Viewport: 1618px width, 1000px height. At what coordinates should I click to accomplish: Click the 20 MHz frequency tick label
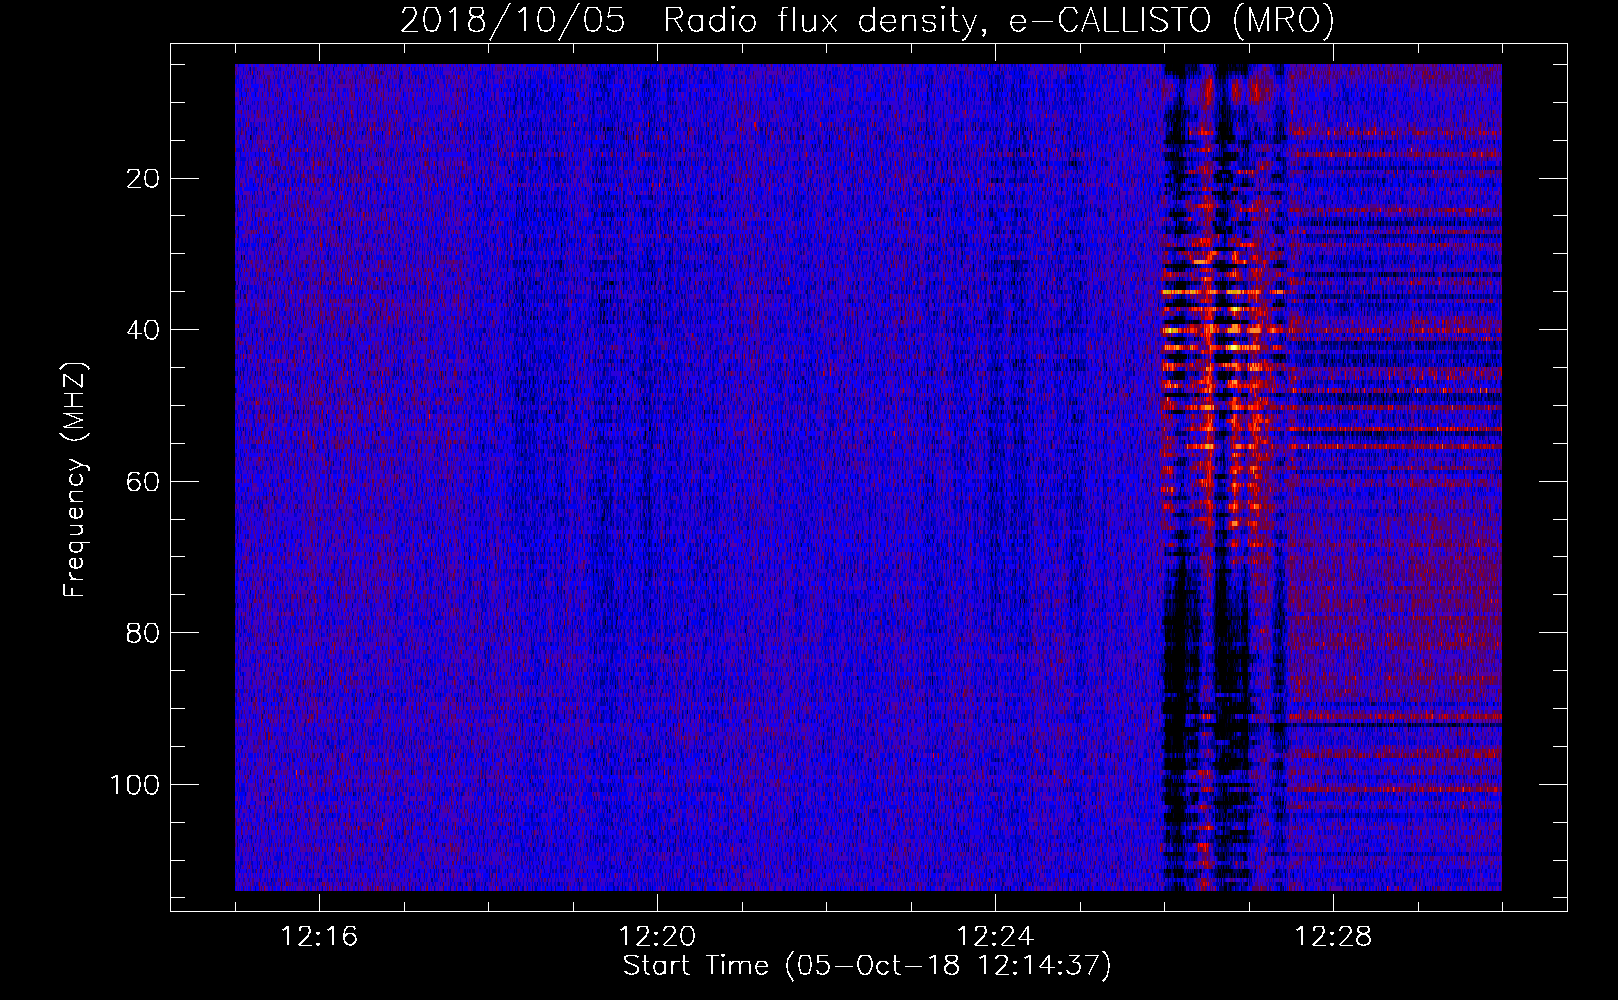click(x=143, y=179)
